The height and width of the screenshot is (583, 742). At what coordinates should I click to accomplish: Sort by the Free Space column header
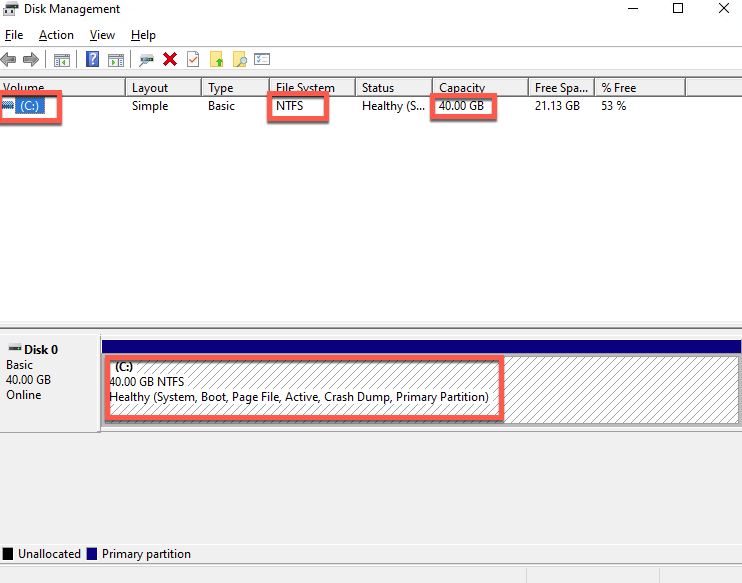562,88
